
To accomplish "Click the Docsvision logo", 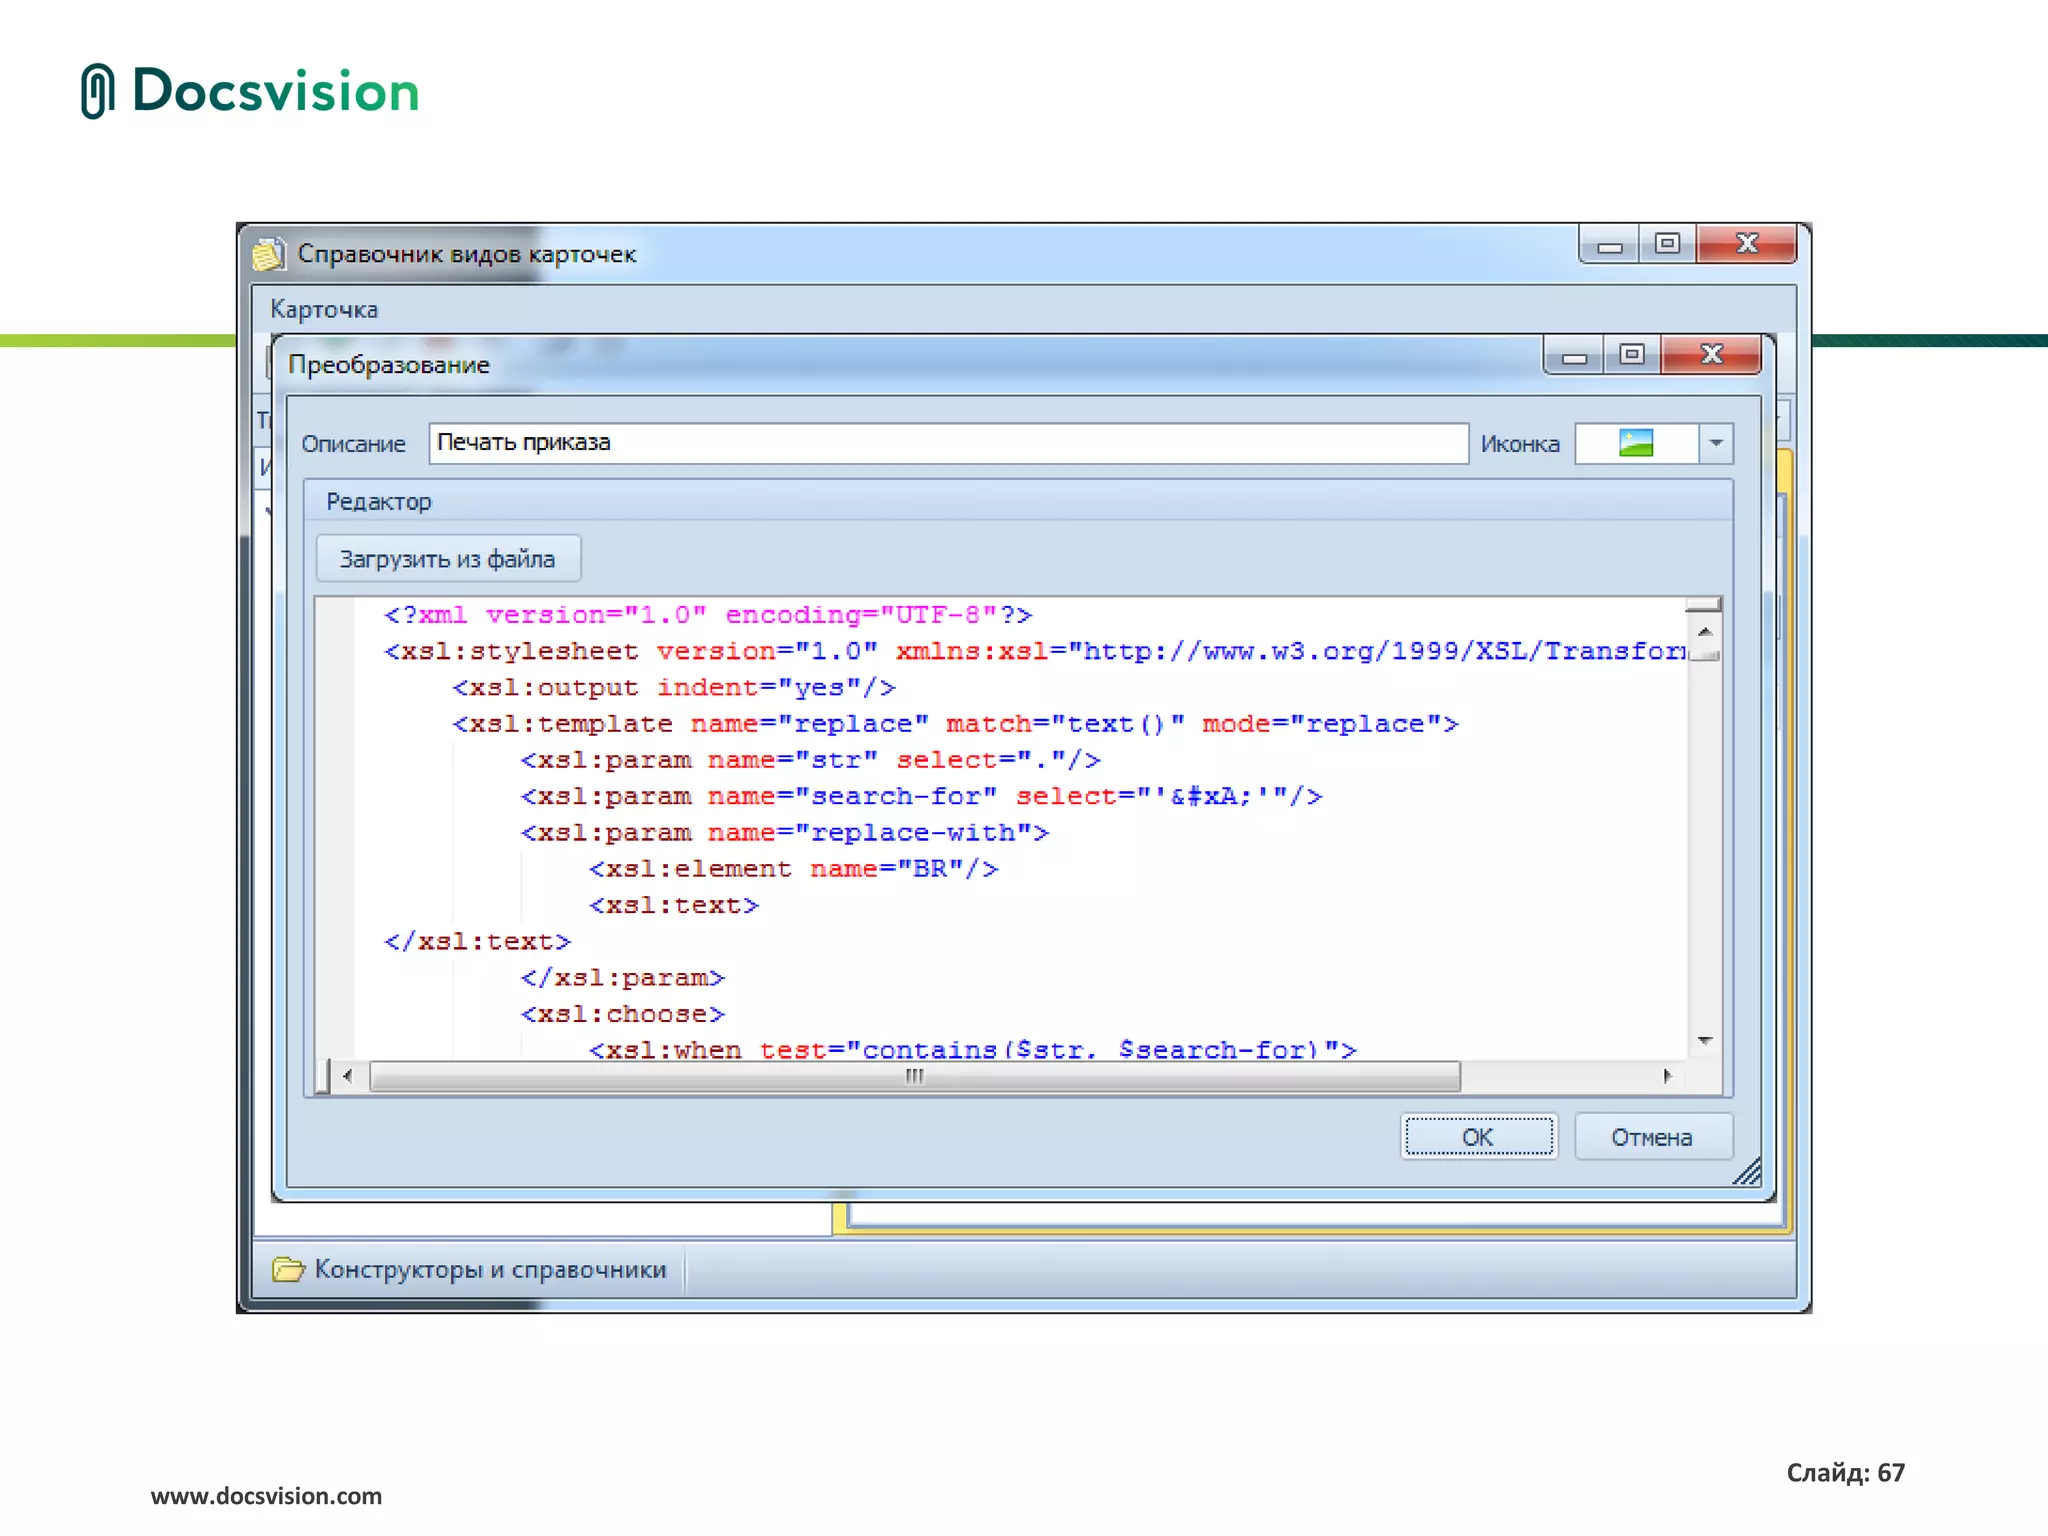I will click(250, 91).
